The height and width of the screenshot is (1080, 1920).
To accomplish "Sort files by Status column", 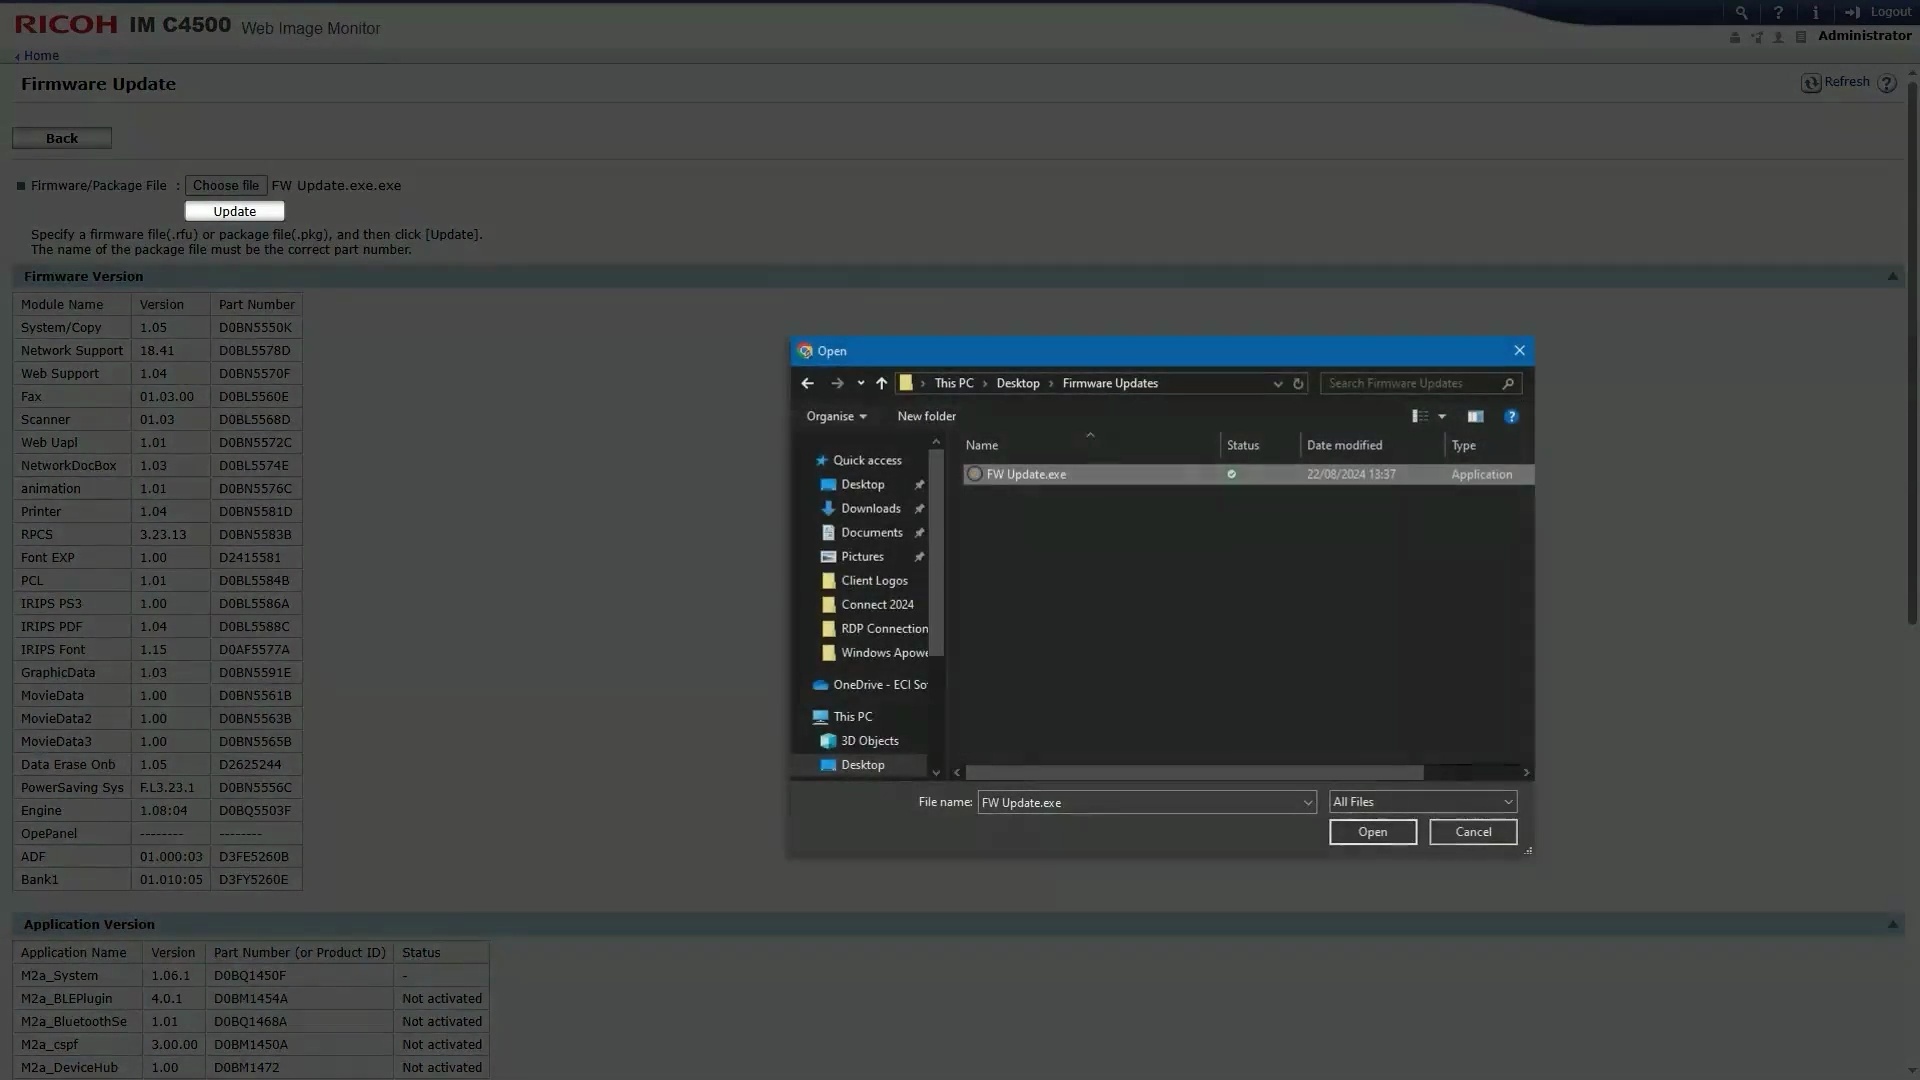I will [1260, 445].
